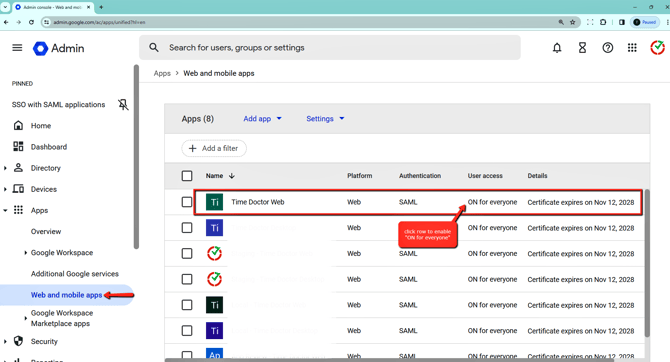Unpin SSO with SAML applications

tap(123, 104)
